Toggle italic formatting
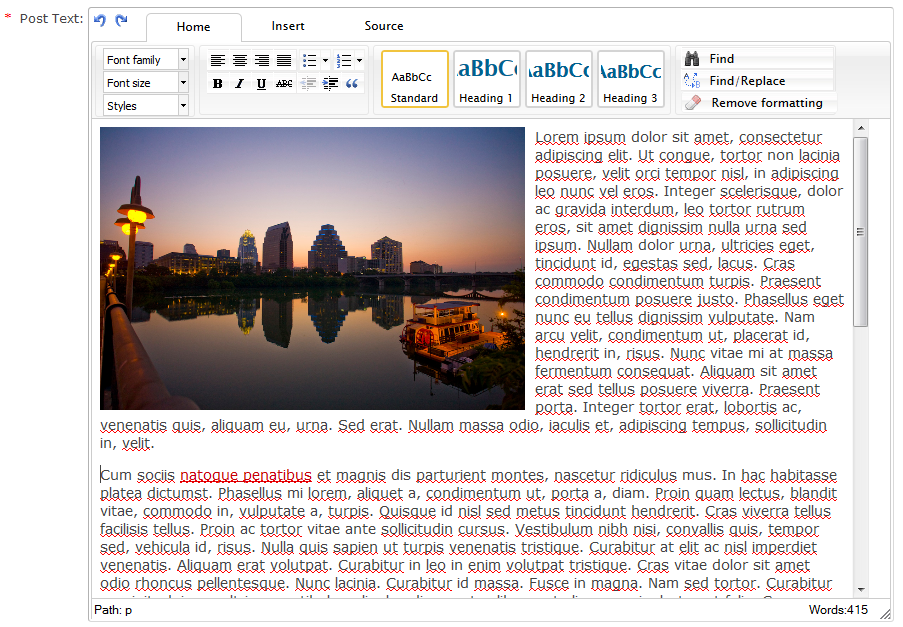This screenshot has height=627, width=903. (239, 84)
